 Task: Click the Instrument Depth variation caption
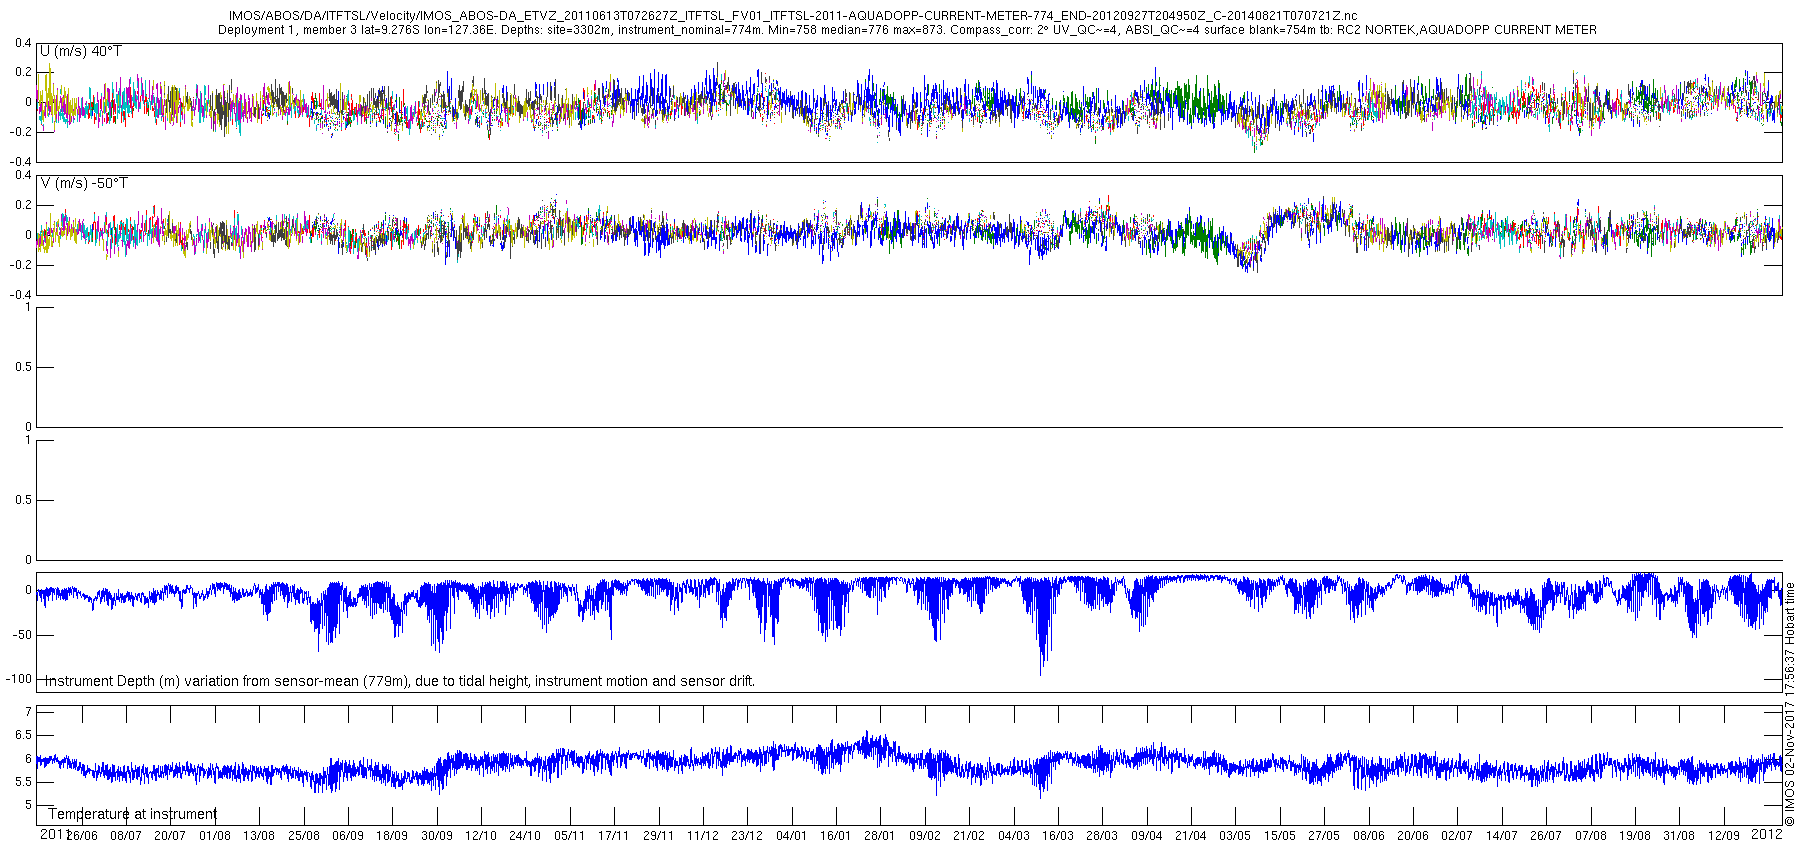(400, 681)
